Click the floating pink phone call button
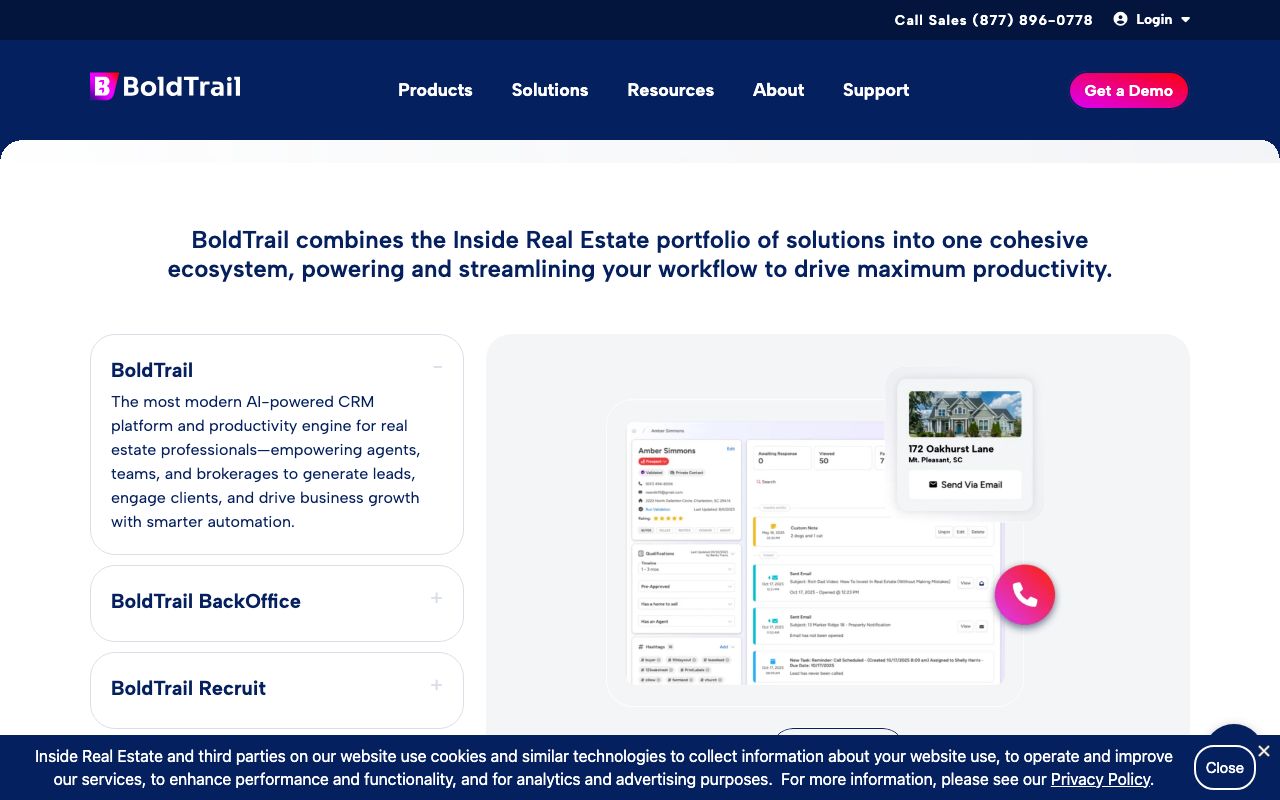Screen dimensions: 1280x800 (x=1025, y=595)
